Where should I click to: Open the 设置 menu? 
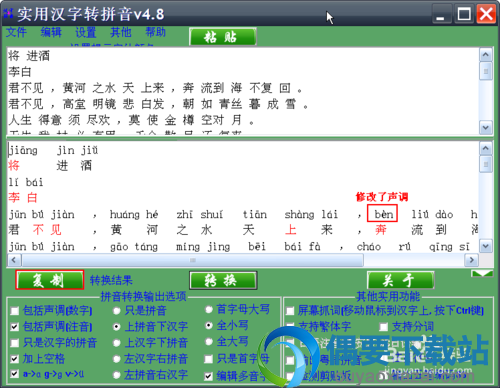coord(86,32)
